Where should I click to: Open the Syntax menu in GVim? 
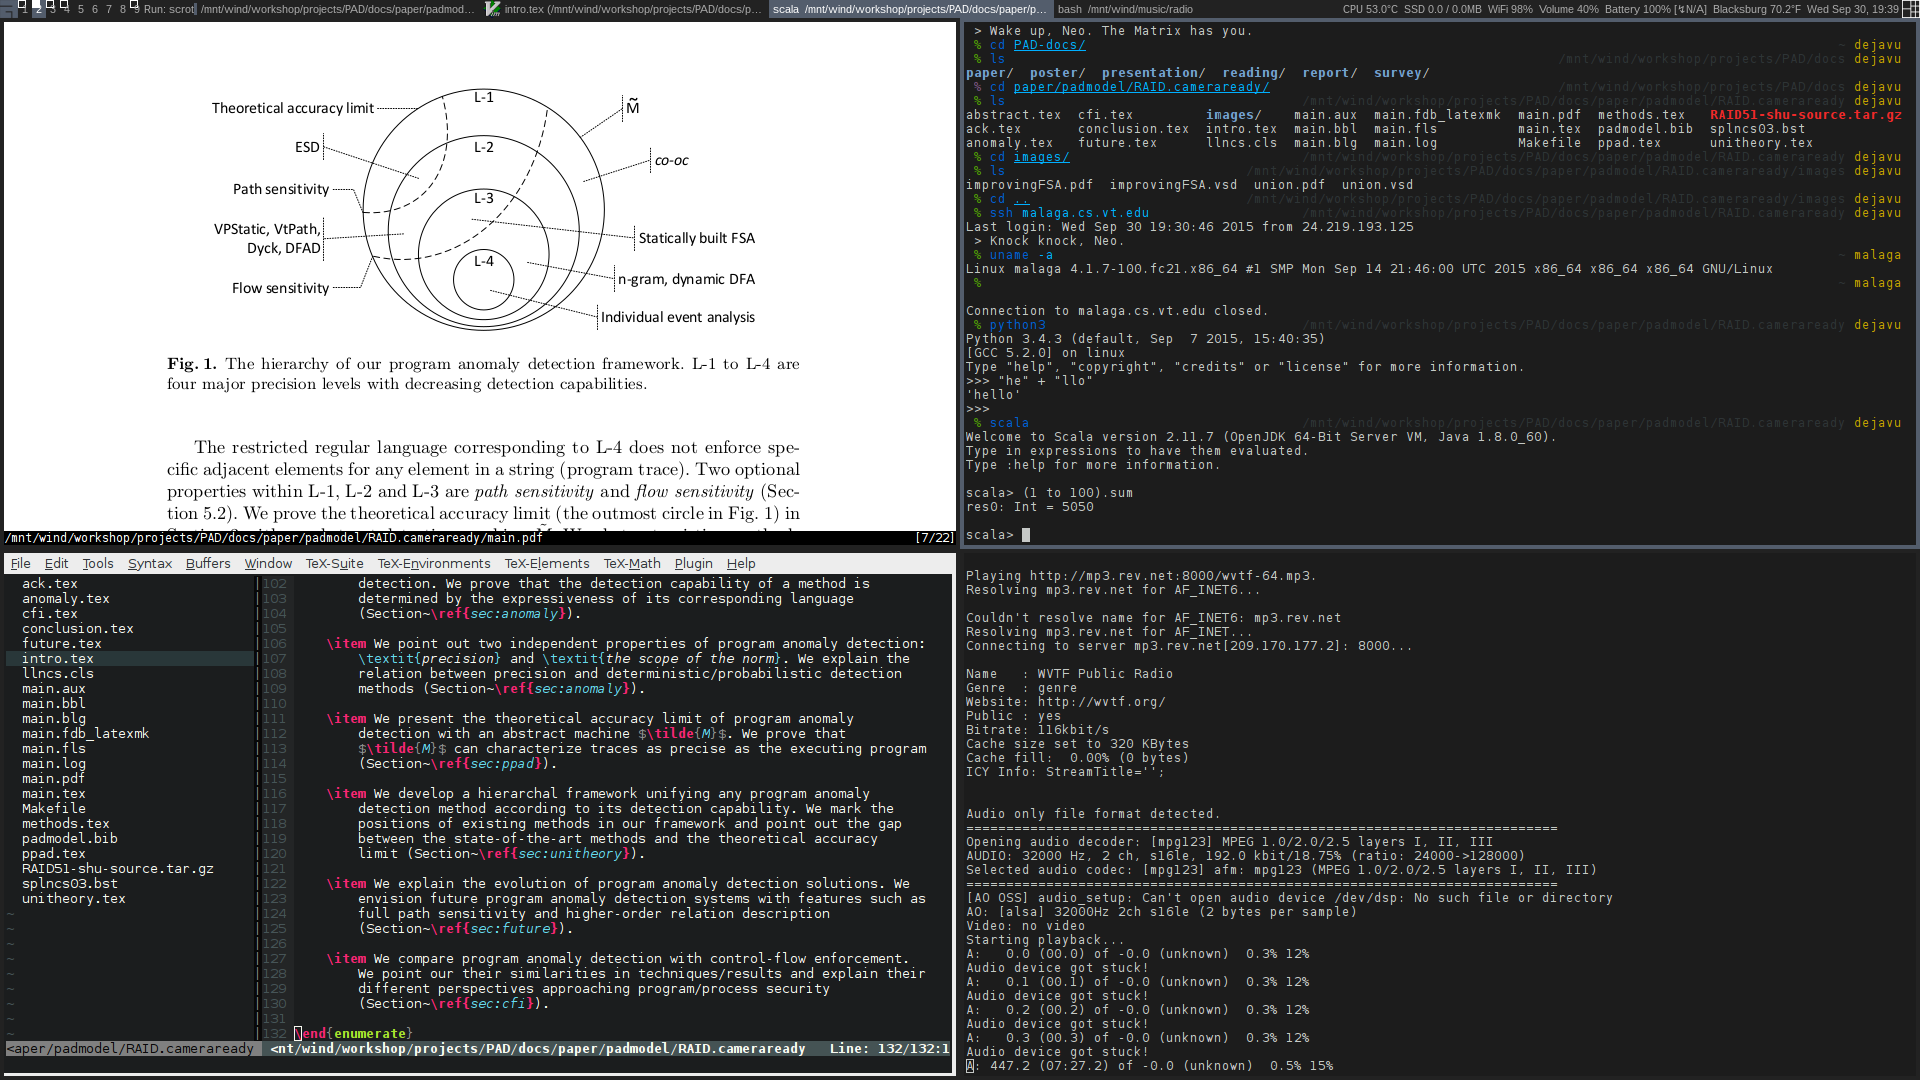click(150, 564)
